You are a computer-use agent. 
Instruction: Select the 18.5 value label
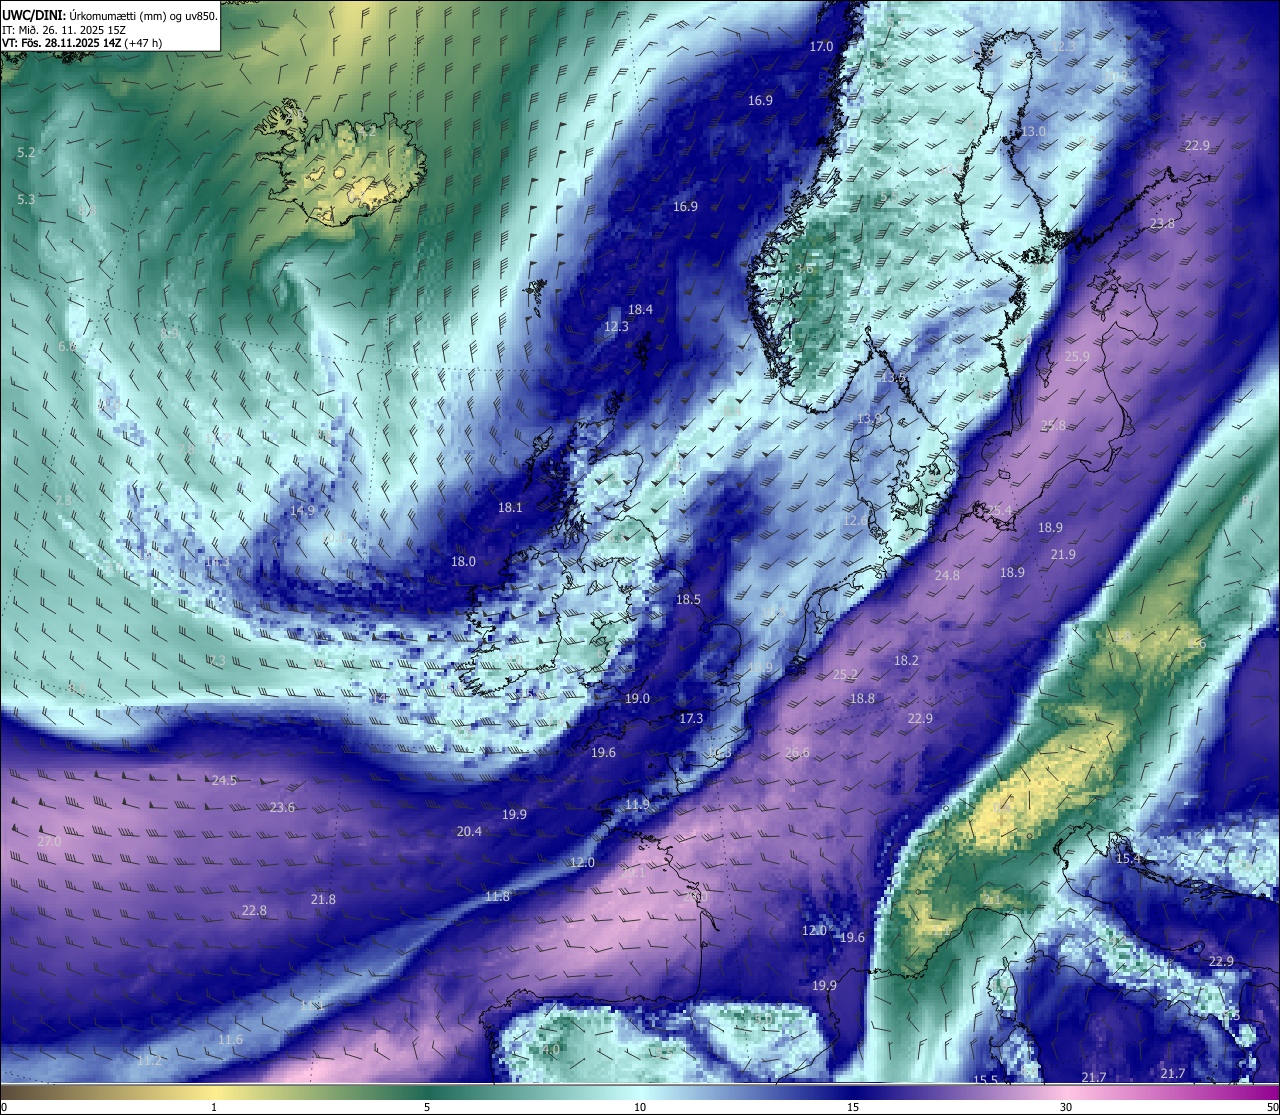688,599
